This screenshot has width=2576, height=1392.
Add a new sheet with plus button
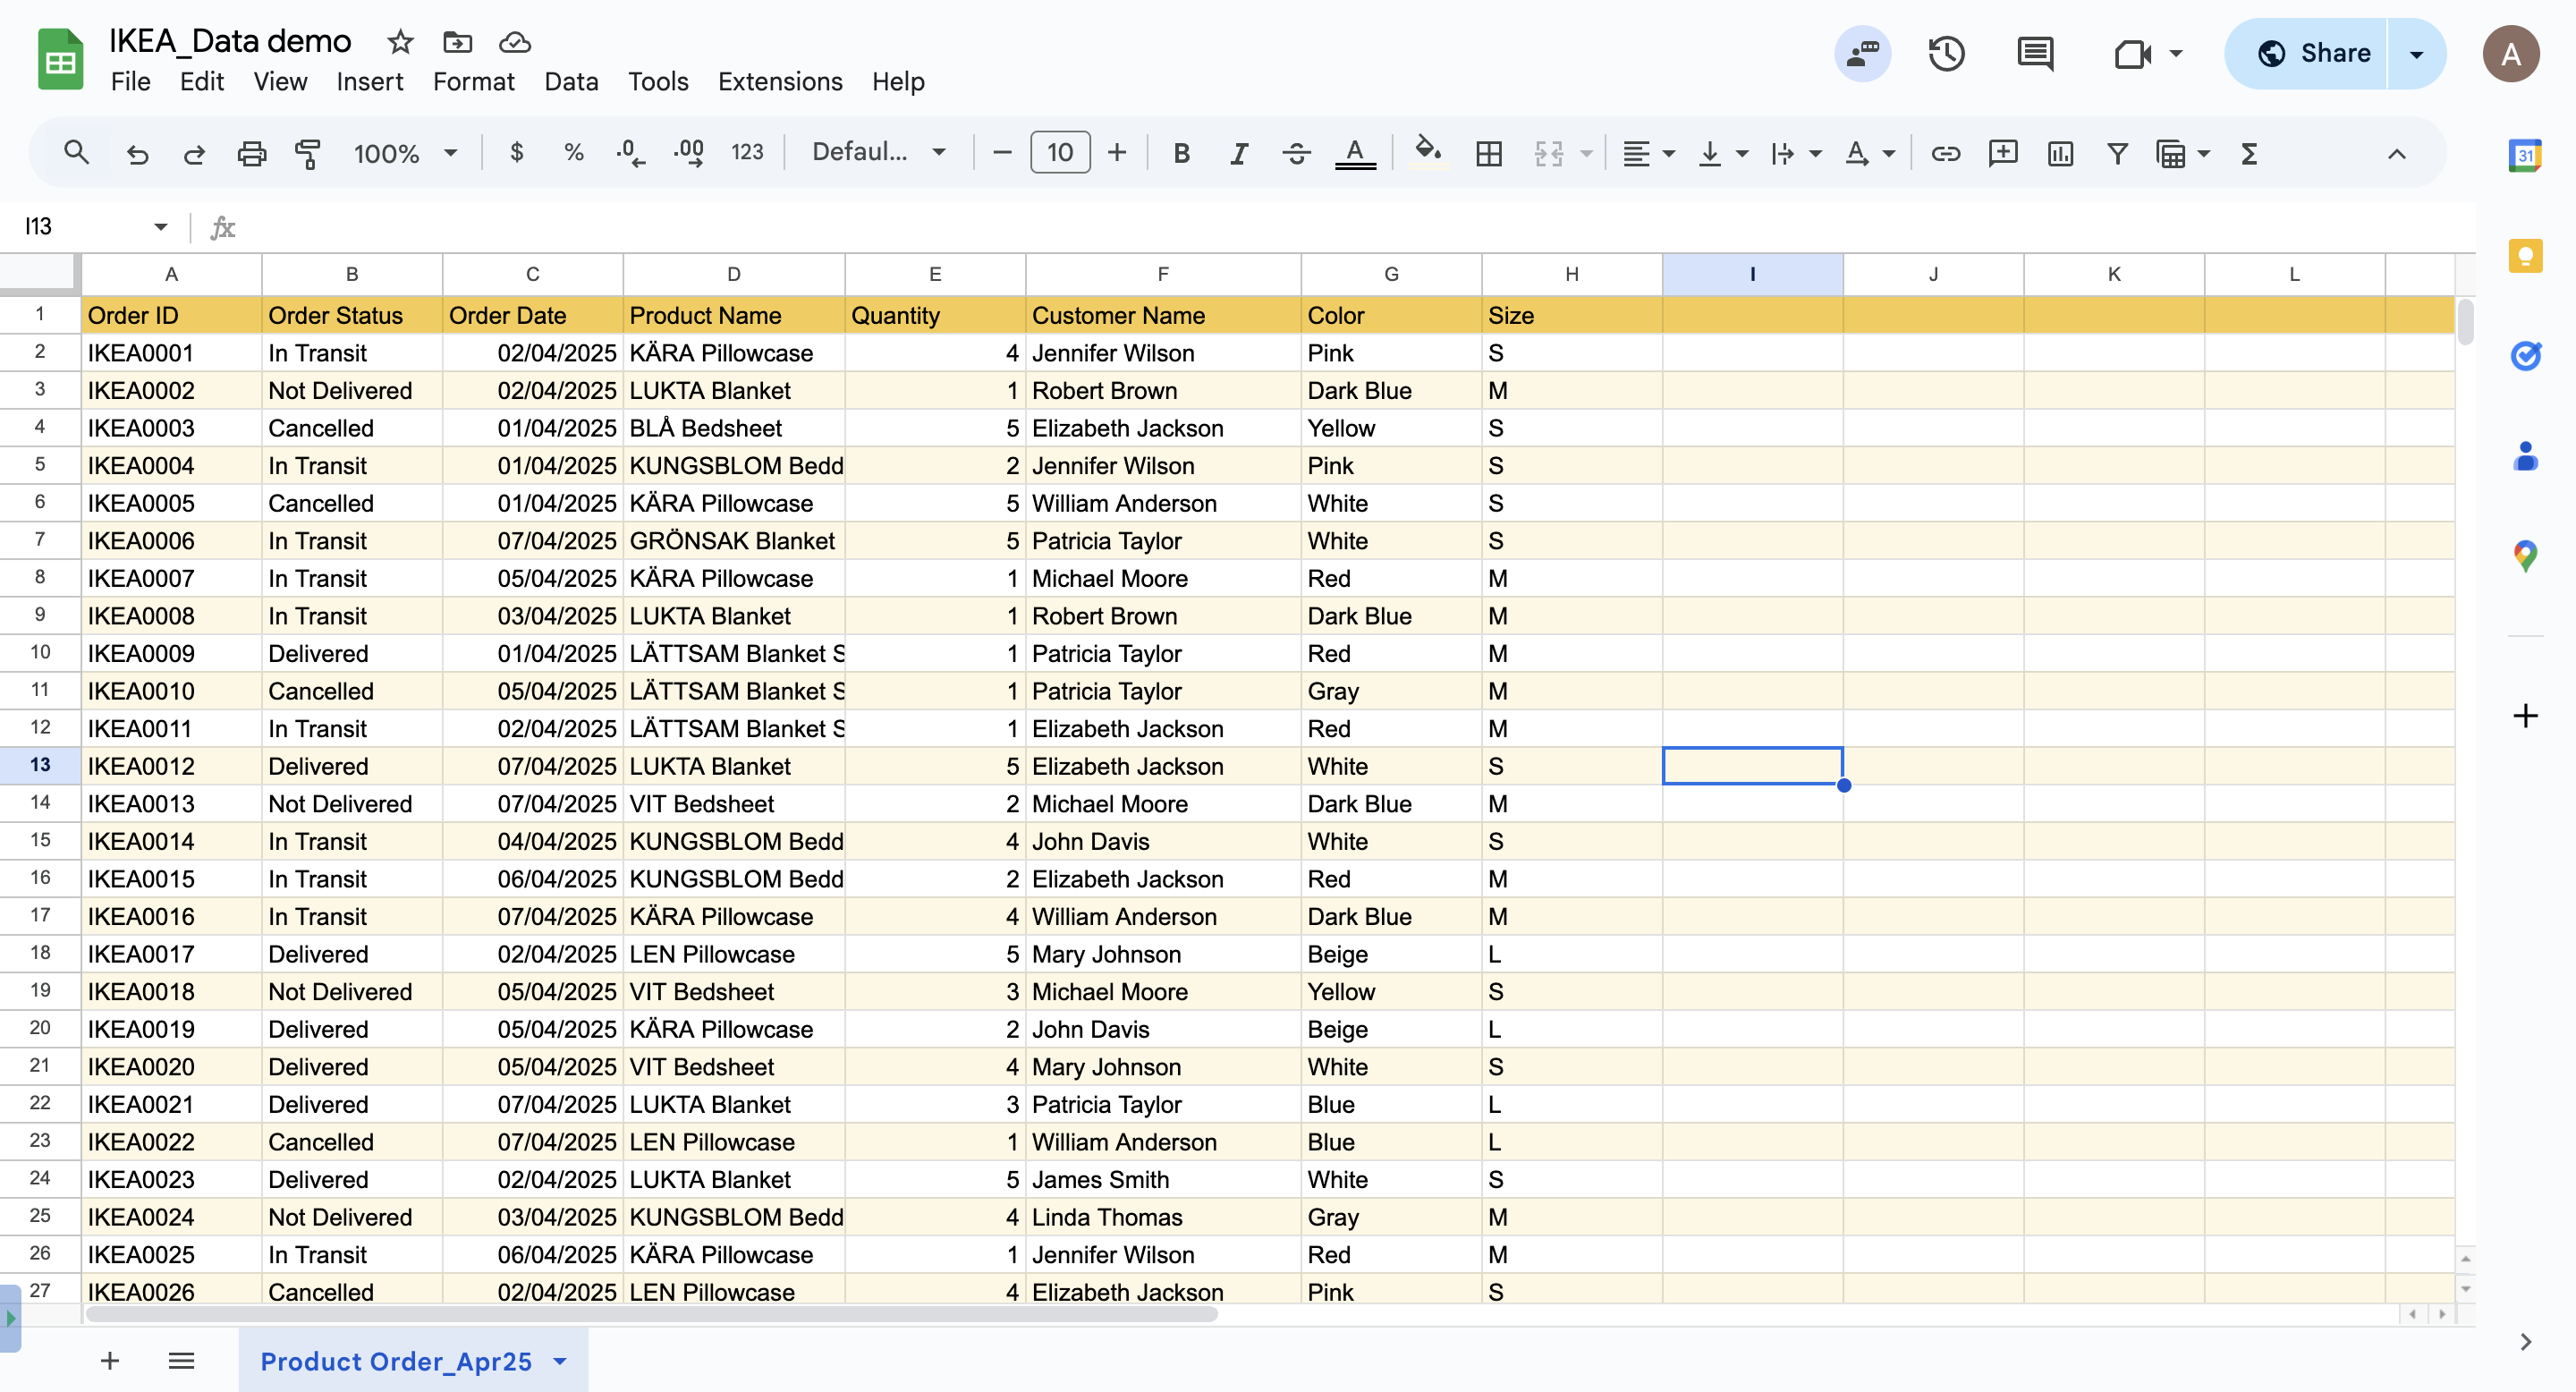(x=110, y=1361)
